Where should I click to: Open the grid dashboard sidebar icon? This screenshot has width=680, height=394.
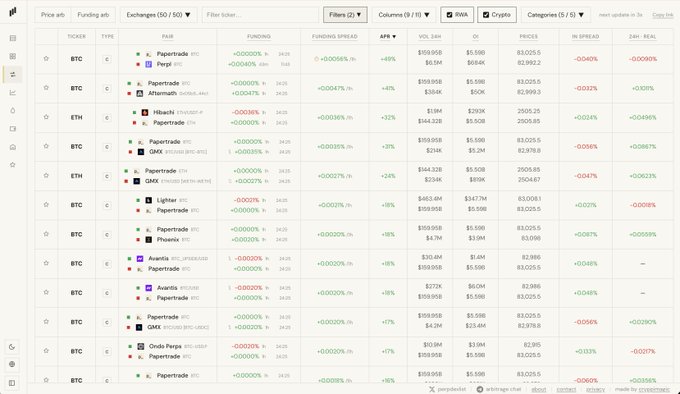tap(13, 56)
